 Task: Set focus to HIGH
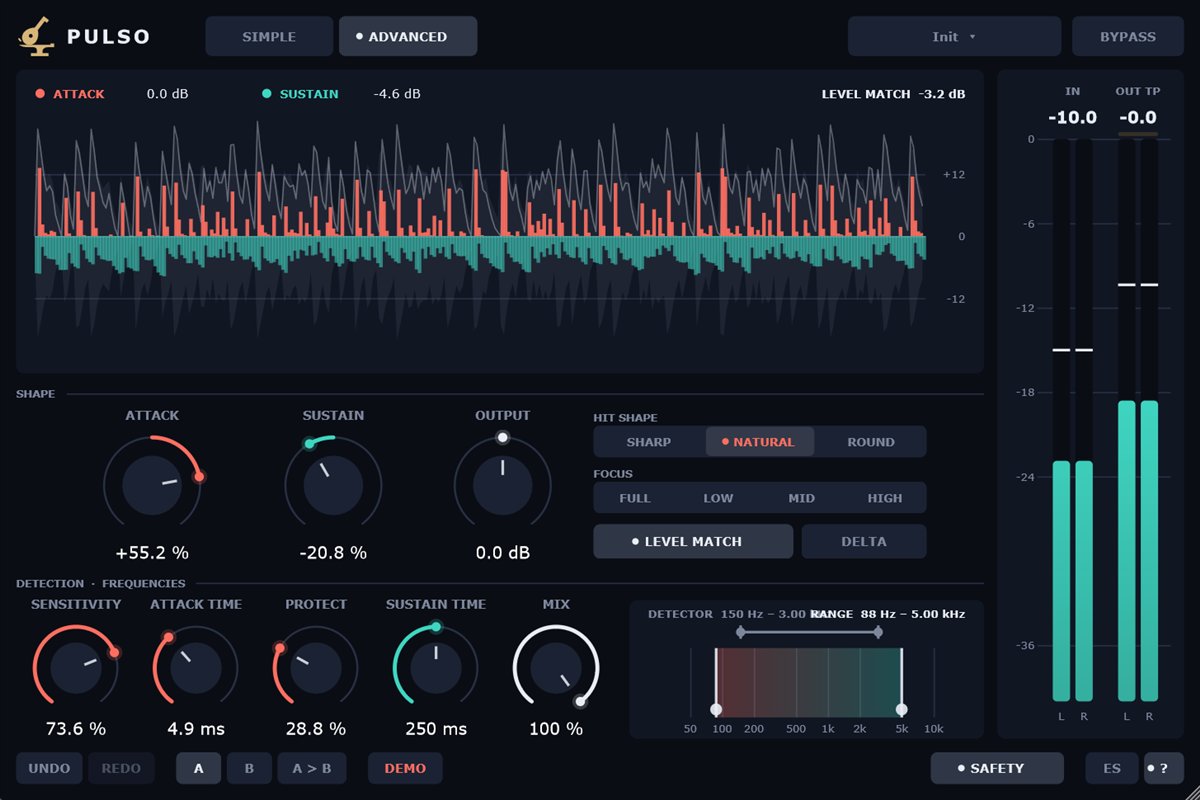(885, 498)
